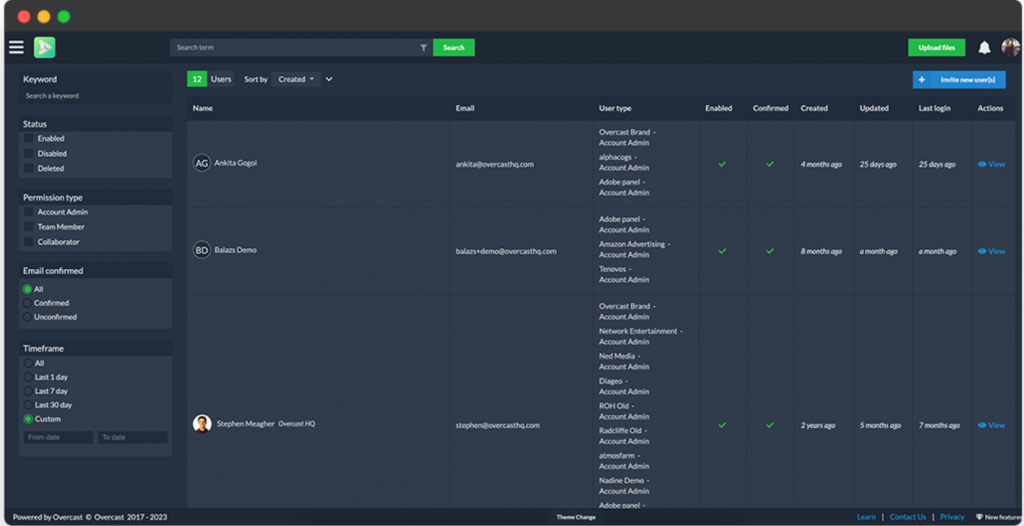Screen dimensions: 1024x526
Task: Open the Sort by Created dropdown
Action: pos(296,79)
